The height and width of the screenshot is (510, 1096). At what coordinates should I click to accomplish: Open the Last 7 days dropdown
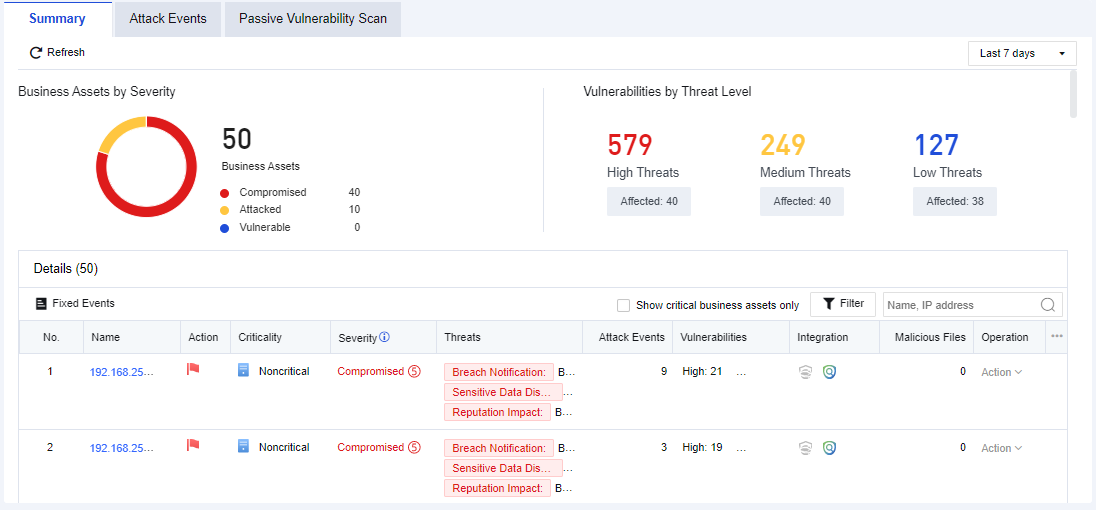[1022, 53]
